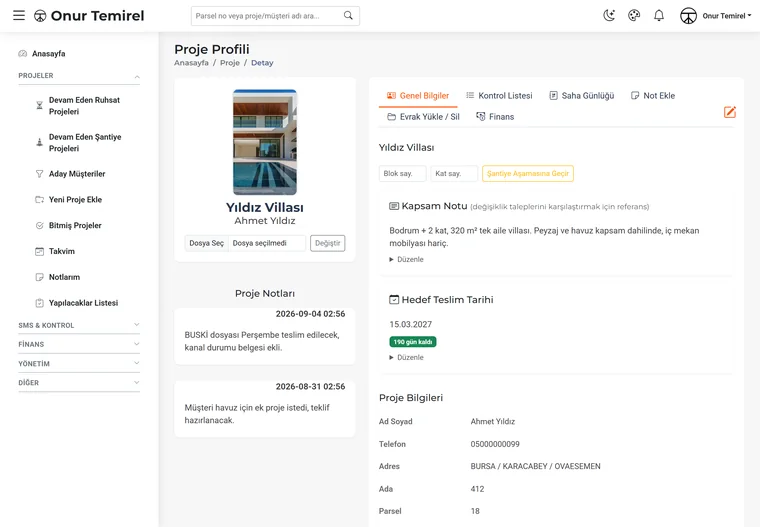Switch to the Kontrol Listesi tab
760x527 pixels.
(x=499, y=96)
